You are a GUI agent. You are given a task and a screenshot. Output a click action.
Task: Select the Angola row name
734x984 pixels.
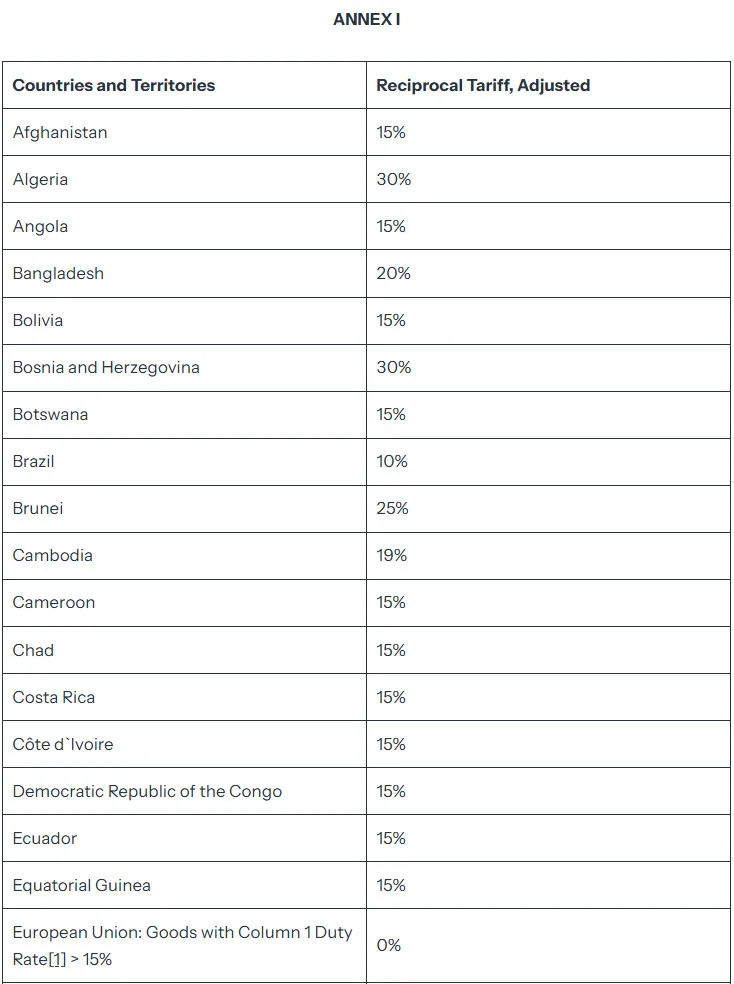point(40,227)
